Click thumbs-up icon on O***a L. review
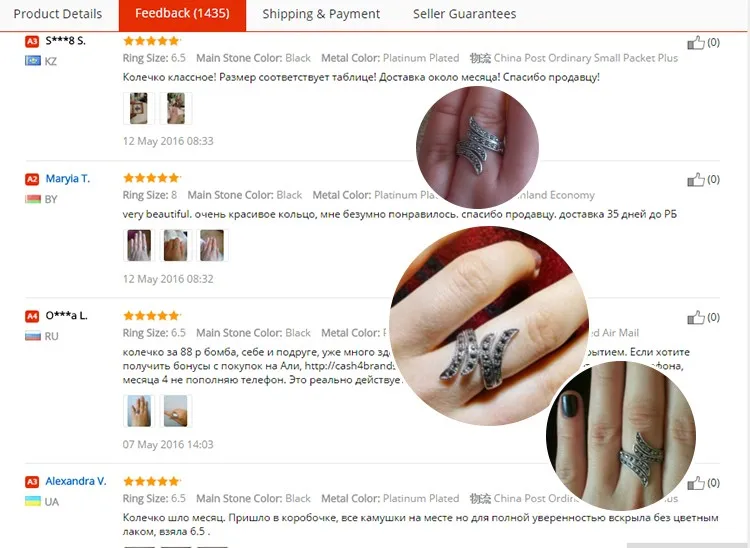The height and width of the screenshot is (548, 750). pyautogui.click(x=696, y=318)
